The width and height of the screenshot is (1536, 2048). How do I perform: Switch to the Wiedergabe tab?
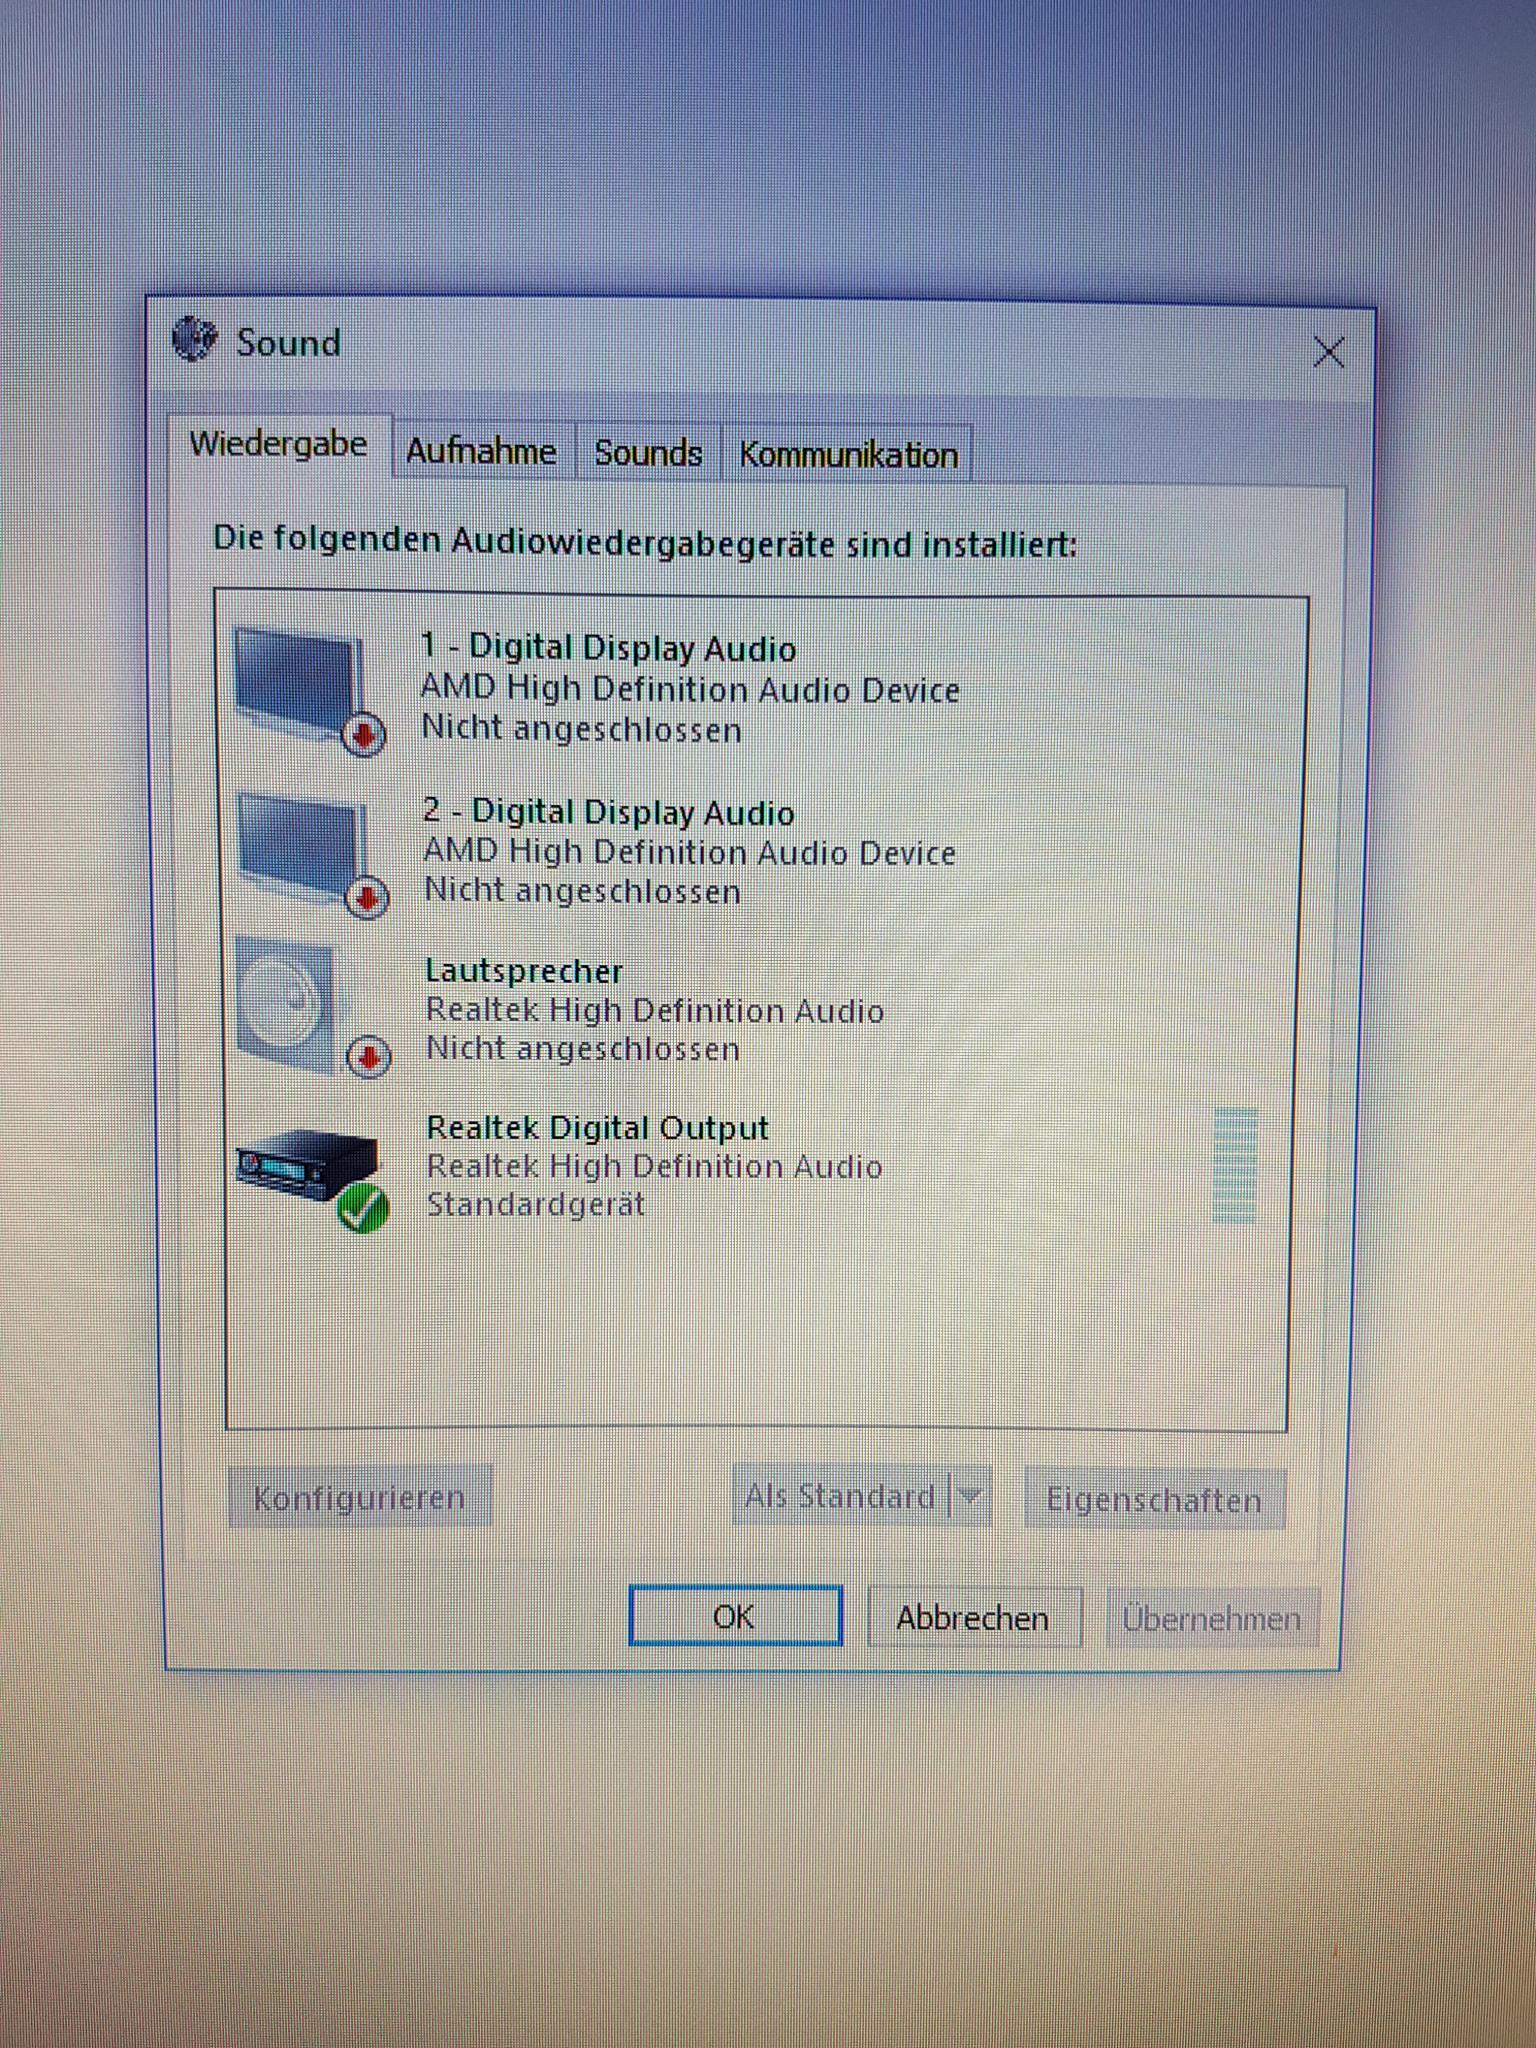[x=278, y=444]
